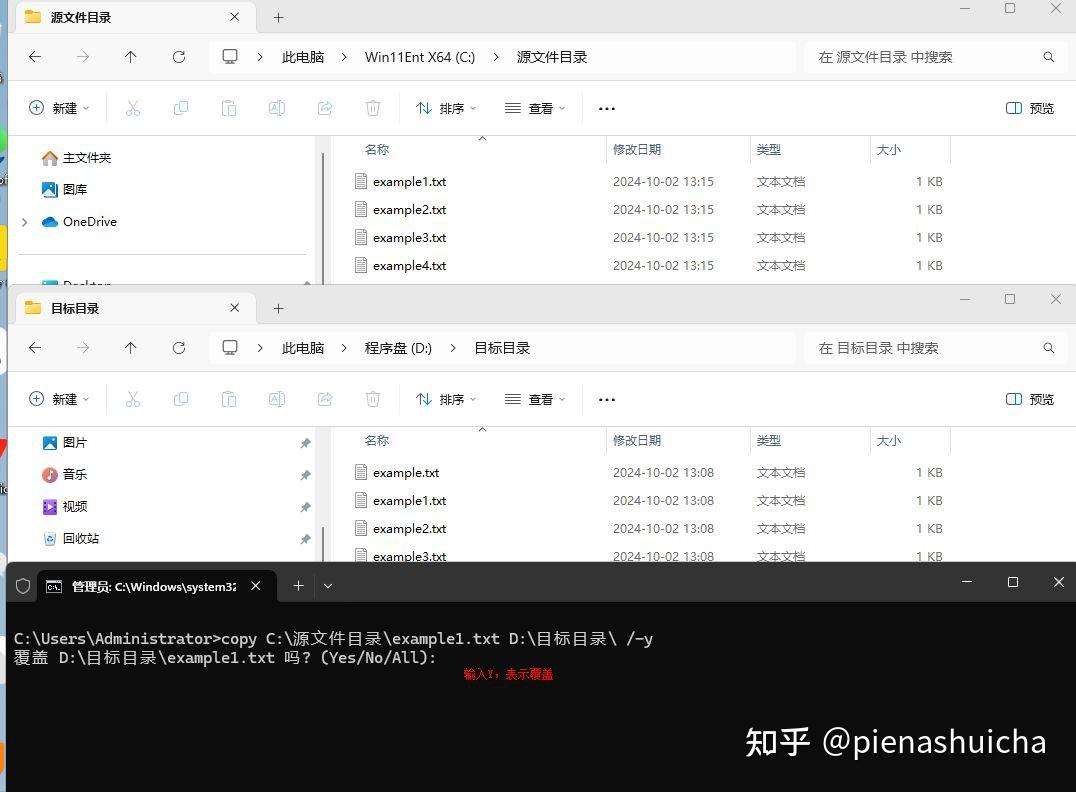Click Win11Ent X64 (C:) breadcrumb
This screenshot has height=792, width=1076.
click(x=420, y=57)
